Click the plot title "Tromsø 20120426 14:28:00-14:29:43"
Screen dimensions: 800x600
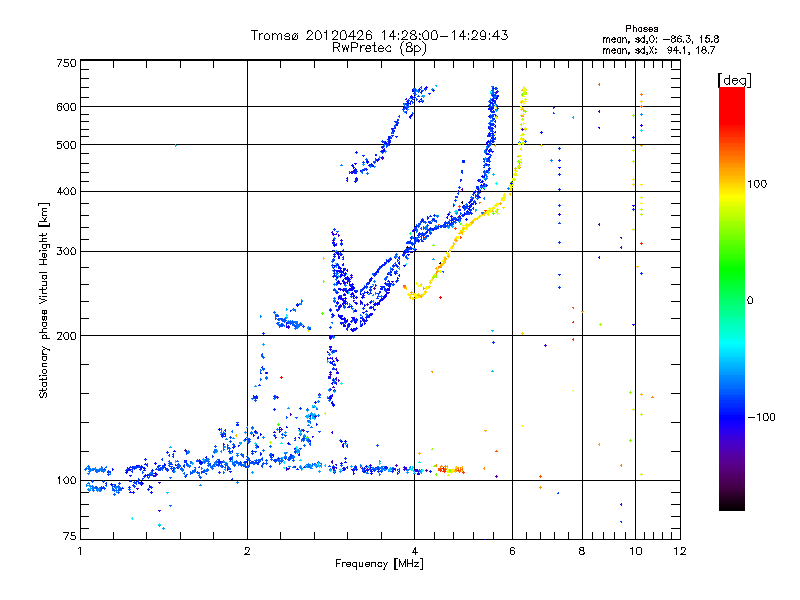click(x=379, y=35)
